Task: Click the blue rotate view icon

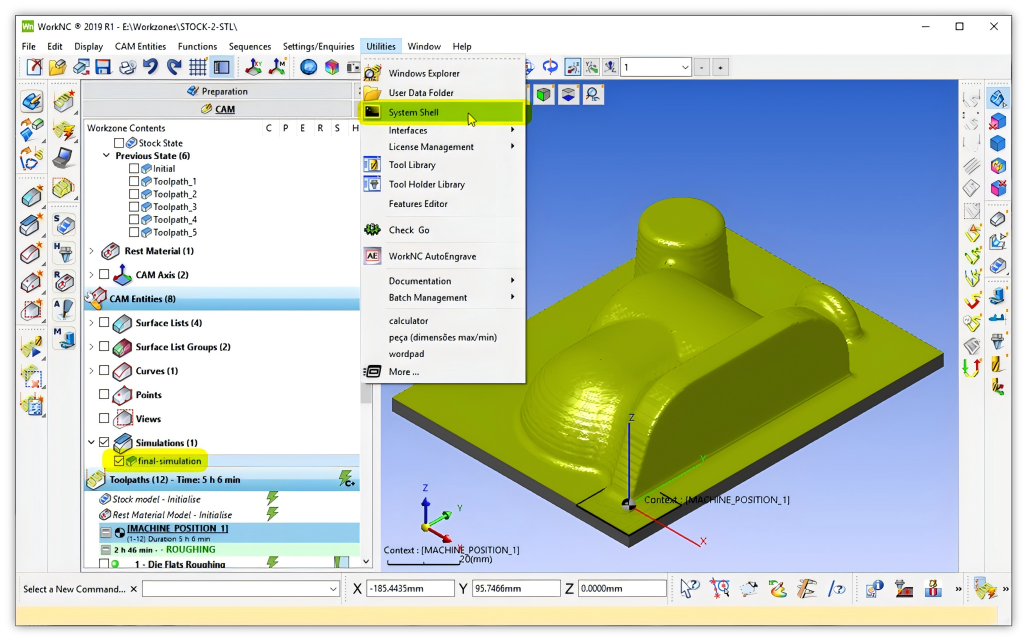Action: tap(550, 67)
